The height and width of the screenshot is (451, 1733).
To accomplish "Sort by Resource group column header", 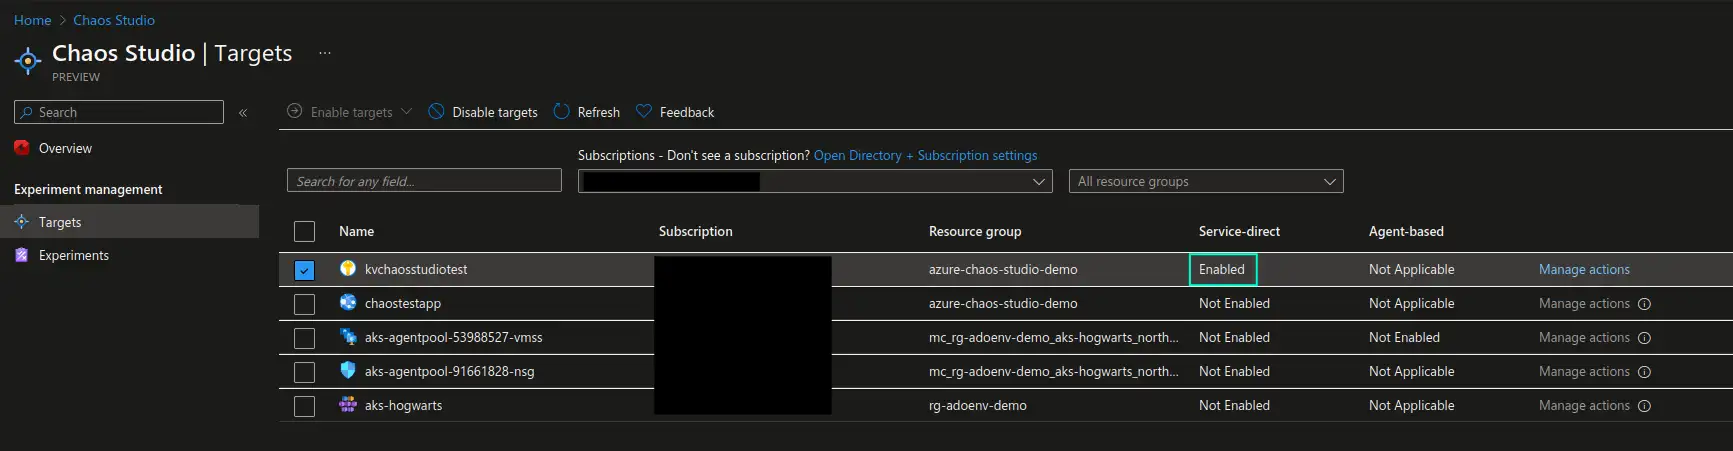I will pos(975,231).
